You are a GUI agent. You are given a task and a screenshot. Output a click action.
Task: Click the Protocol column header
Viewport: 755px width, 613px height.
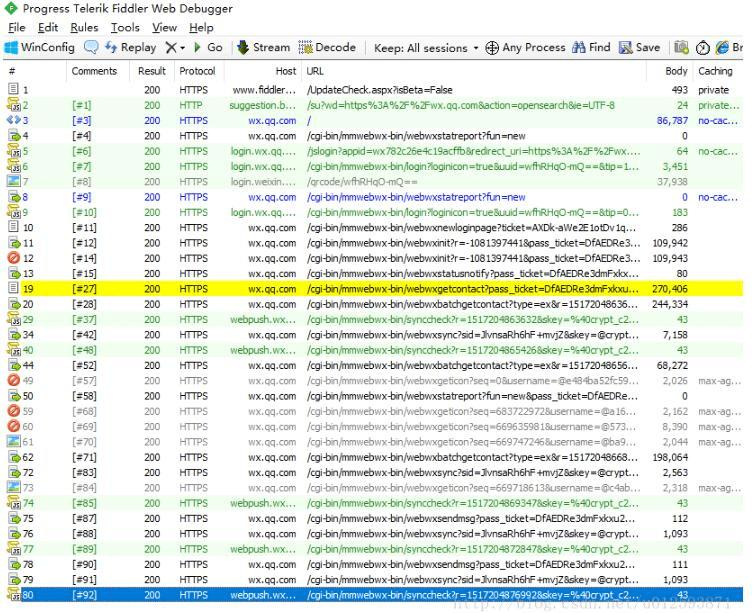[x=197, y=71]
